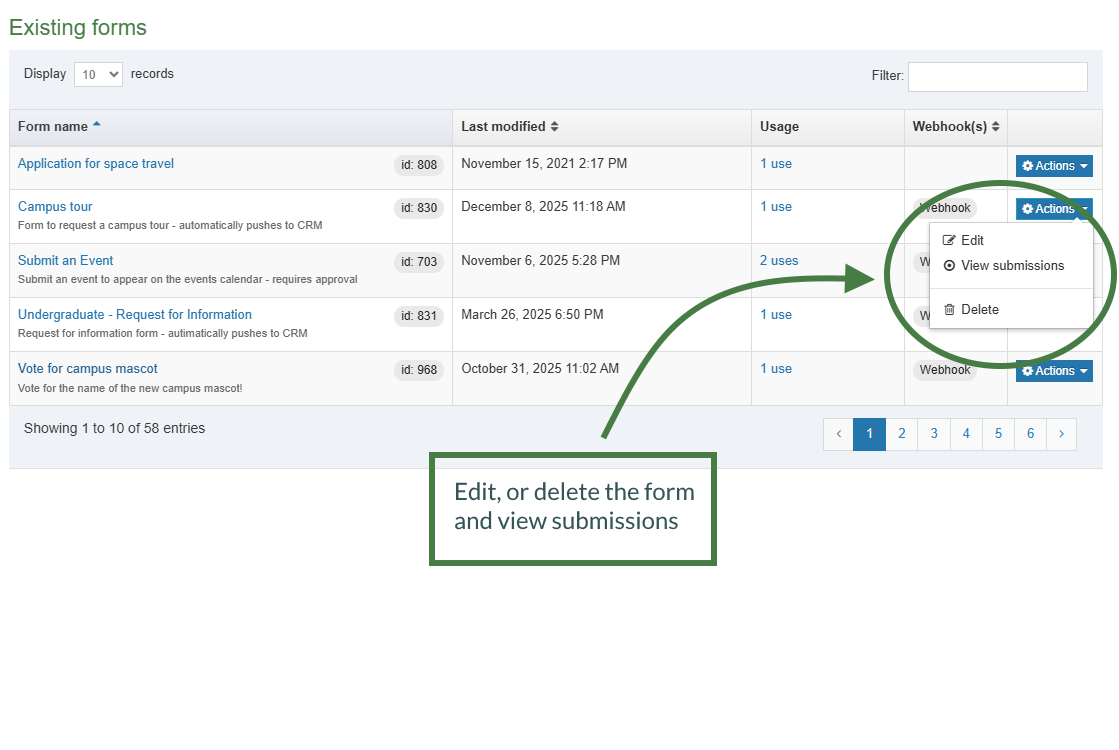This screenshot has height=750, width=1119.
Task: Open the Campus tour form link
Action: [55, 207]
